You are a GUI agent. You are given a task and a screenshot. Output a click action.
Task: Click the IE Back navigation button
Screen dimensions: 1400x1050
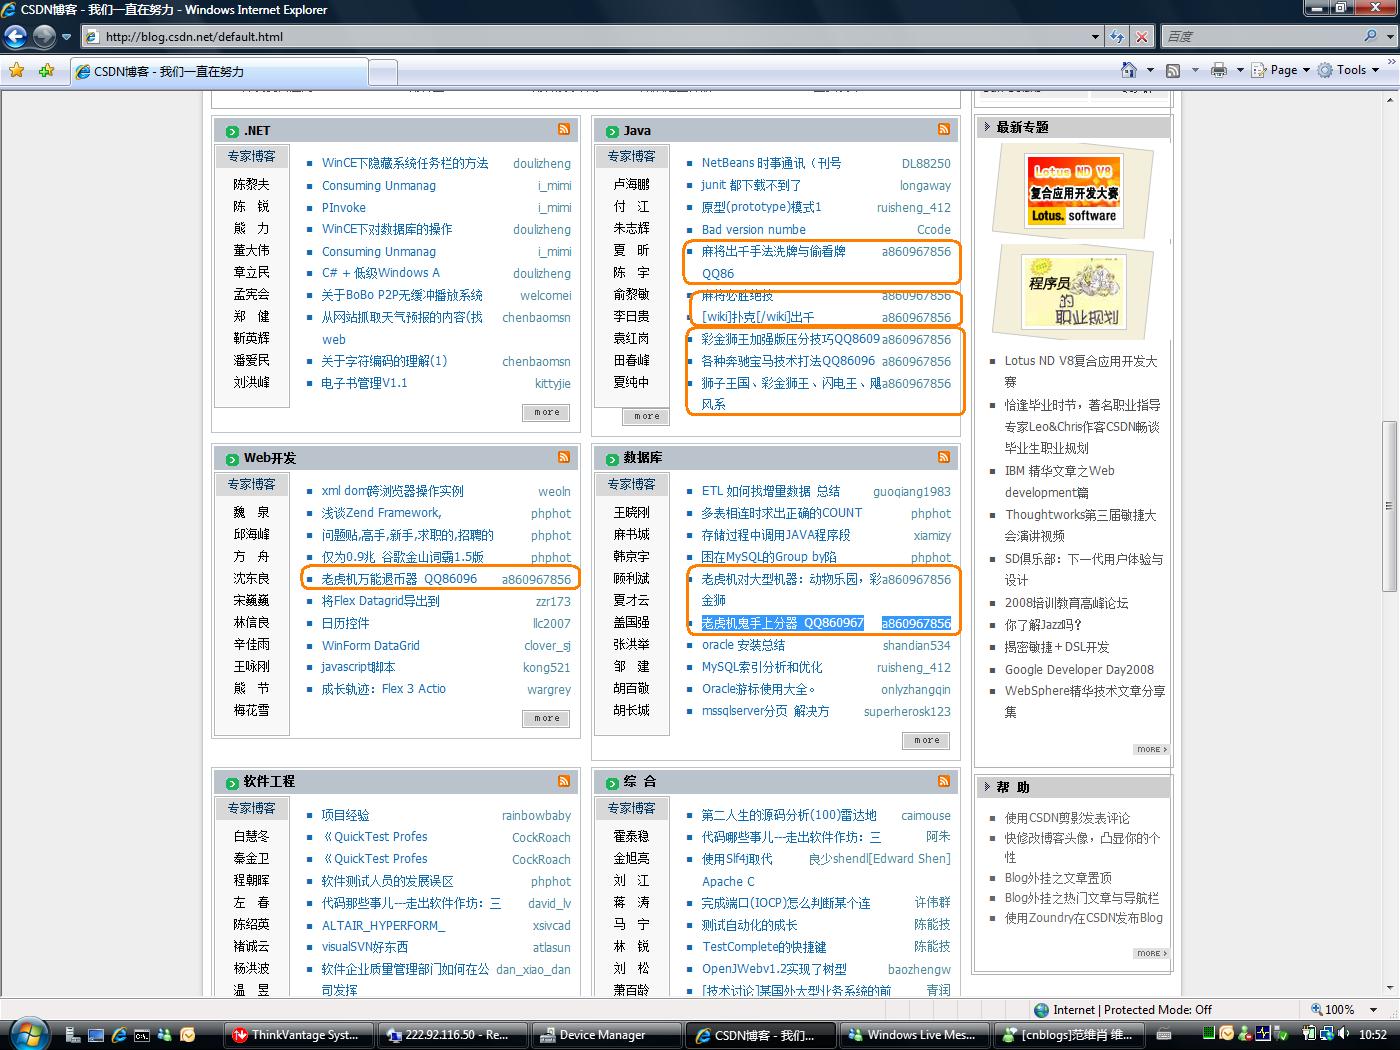pos(15,37)
